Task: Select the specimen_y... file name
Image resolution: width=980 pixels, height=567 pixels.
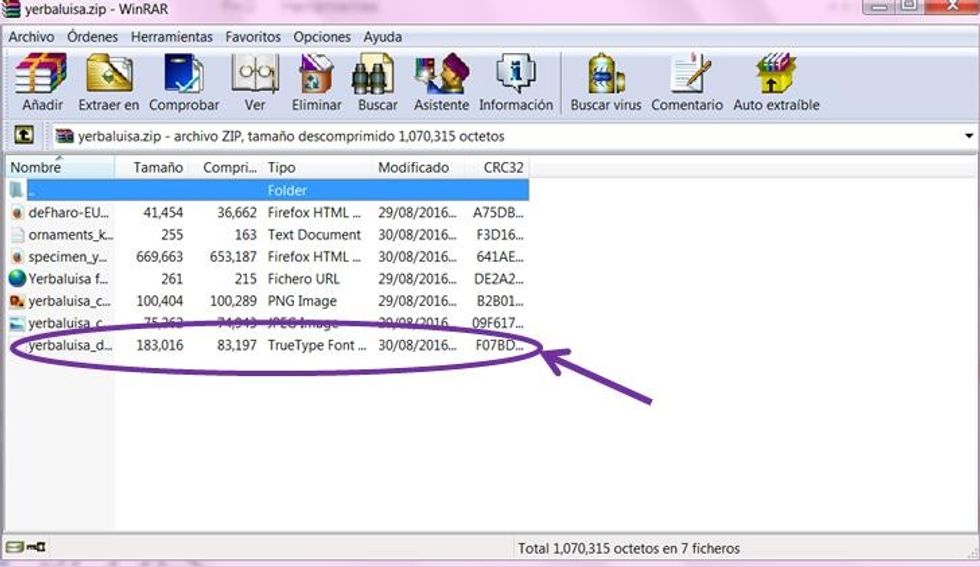Action: click(x=68, y=257)
